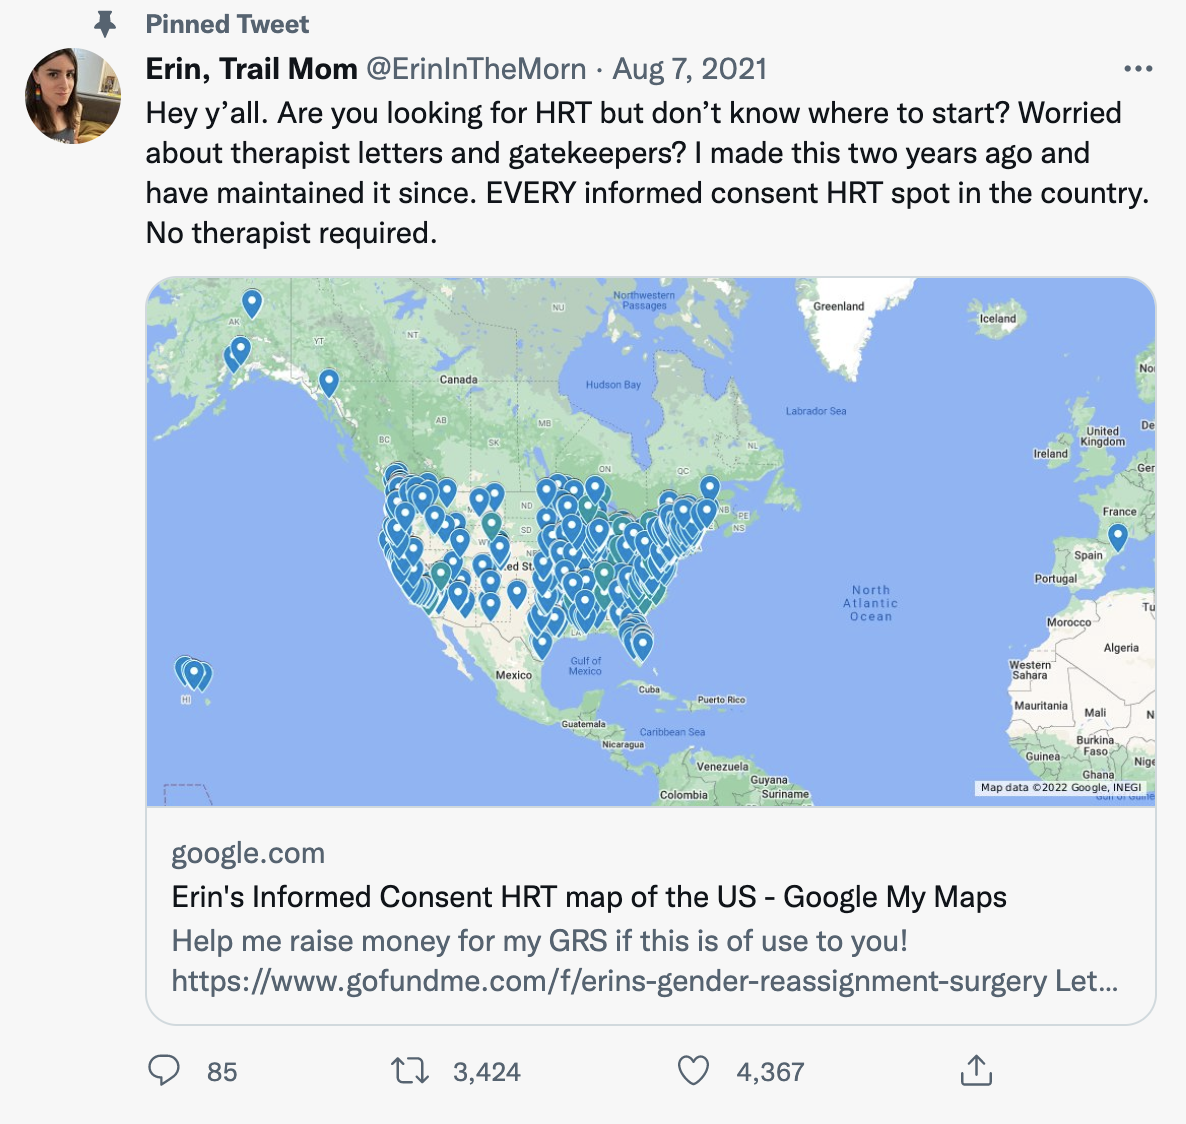Click the share upload icon
This screenshot has width=1186, height=1124.
(976, 1071)
